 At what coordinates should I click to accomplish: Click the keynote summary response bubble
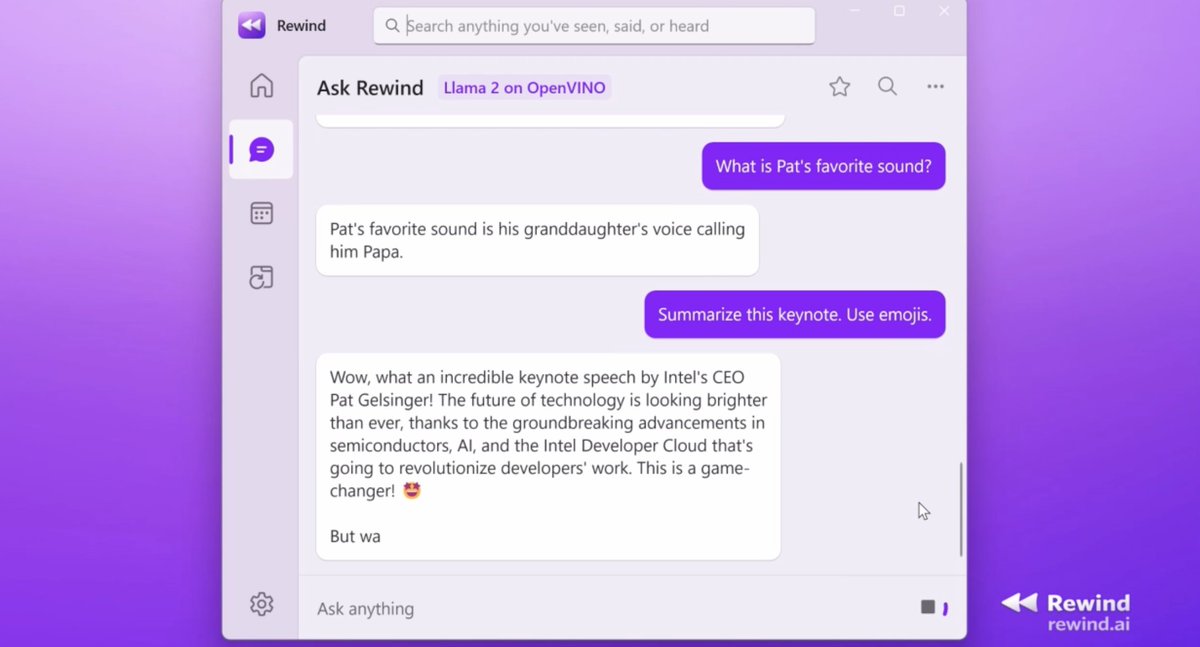(x=548, y=456)
